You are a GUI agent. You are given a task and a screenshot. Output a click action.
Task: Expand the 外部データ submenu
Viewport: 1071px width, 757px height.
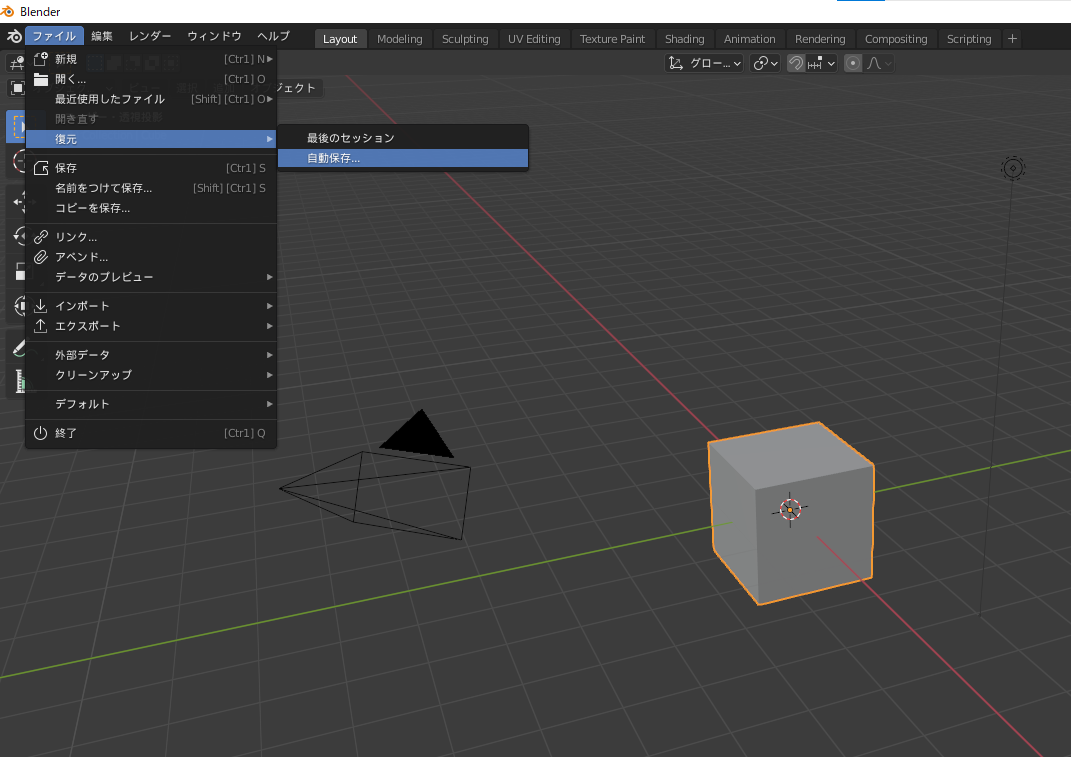coord(151,355)
